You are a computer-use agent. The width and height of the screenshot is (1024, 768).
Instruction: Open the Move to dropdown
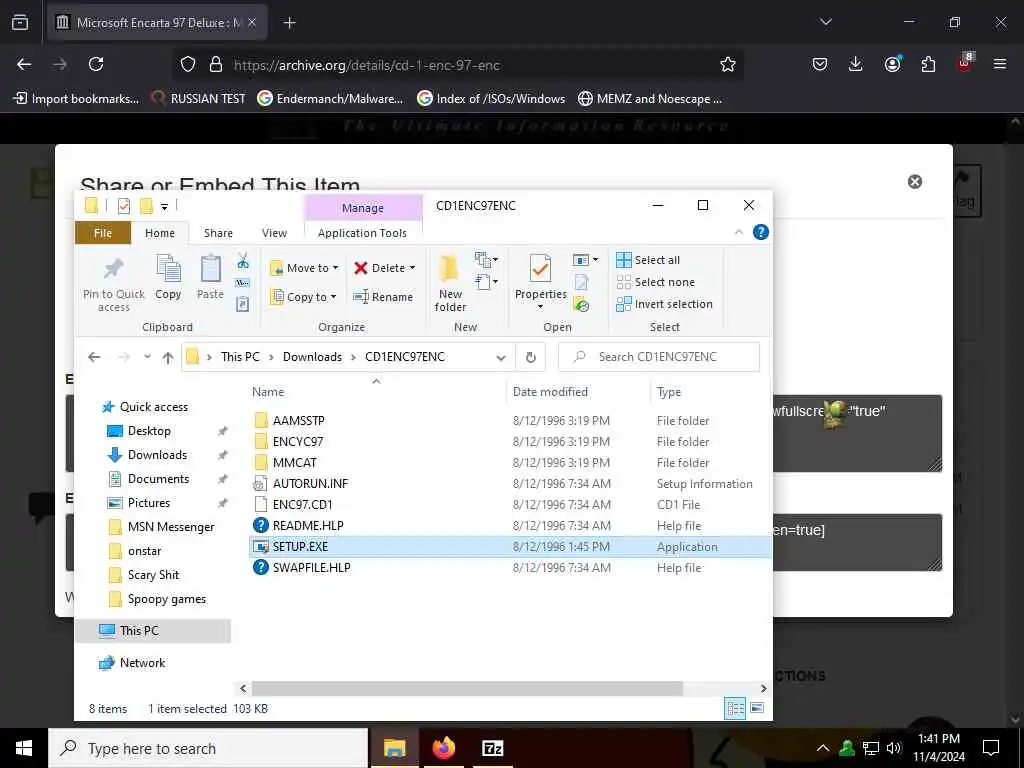[304, 268]
